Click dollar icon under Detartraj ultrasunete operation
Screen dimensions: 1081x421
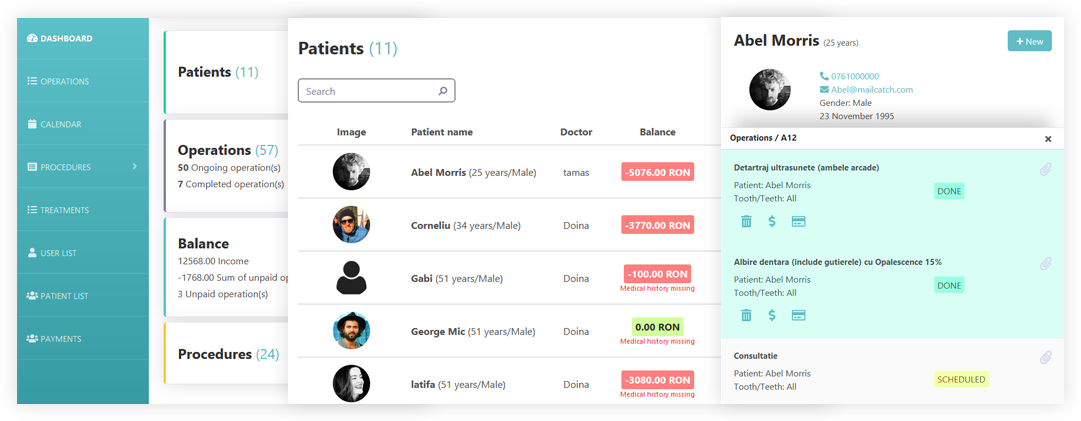tap(772, 221)
